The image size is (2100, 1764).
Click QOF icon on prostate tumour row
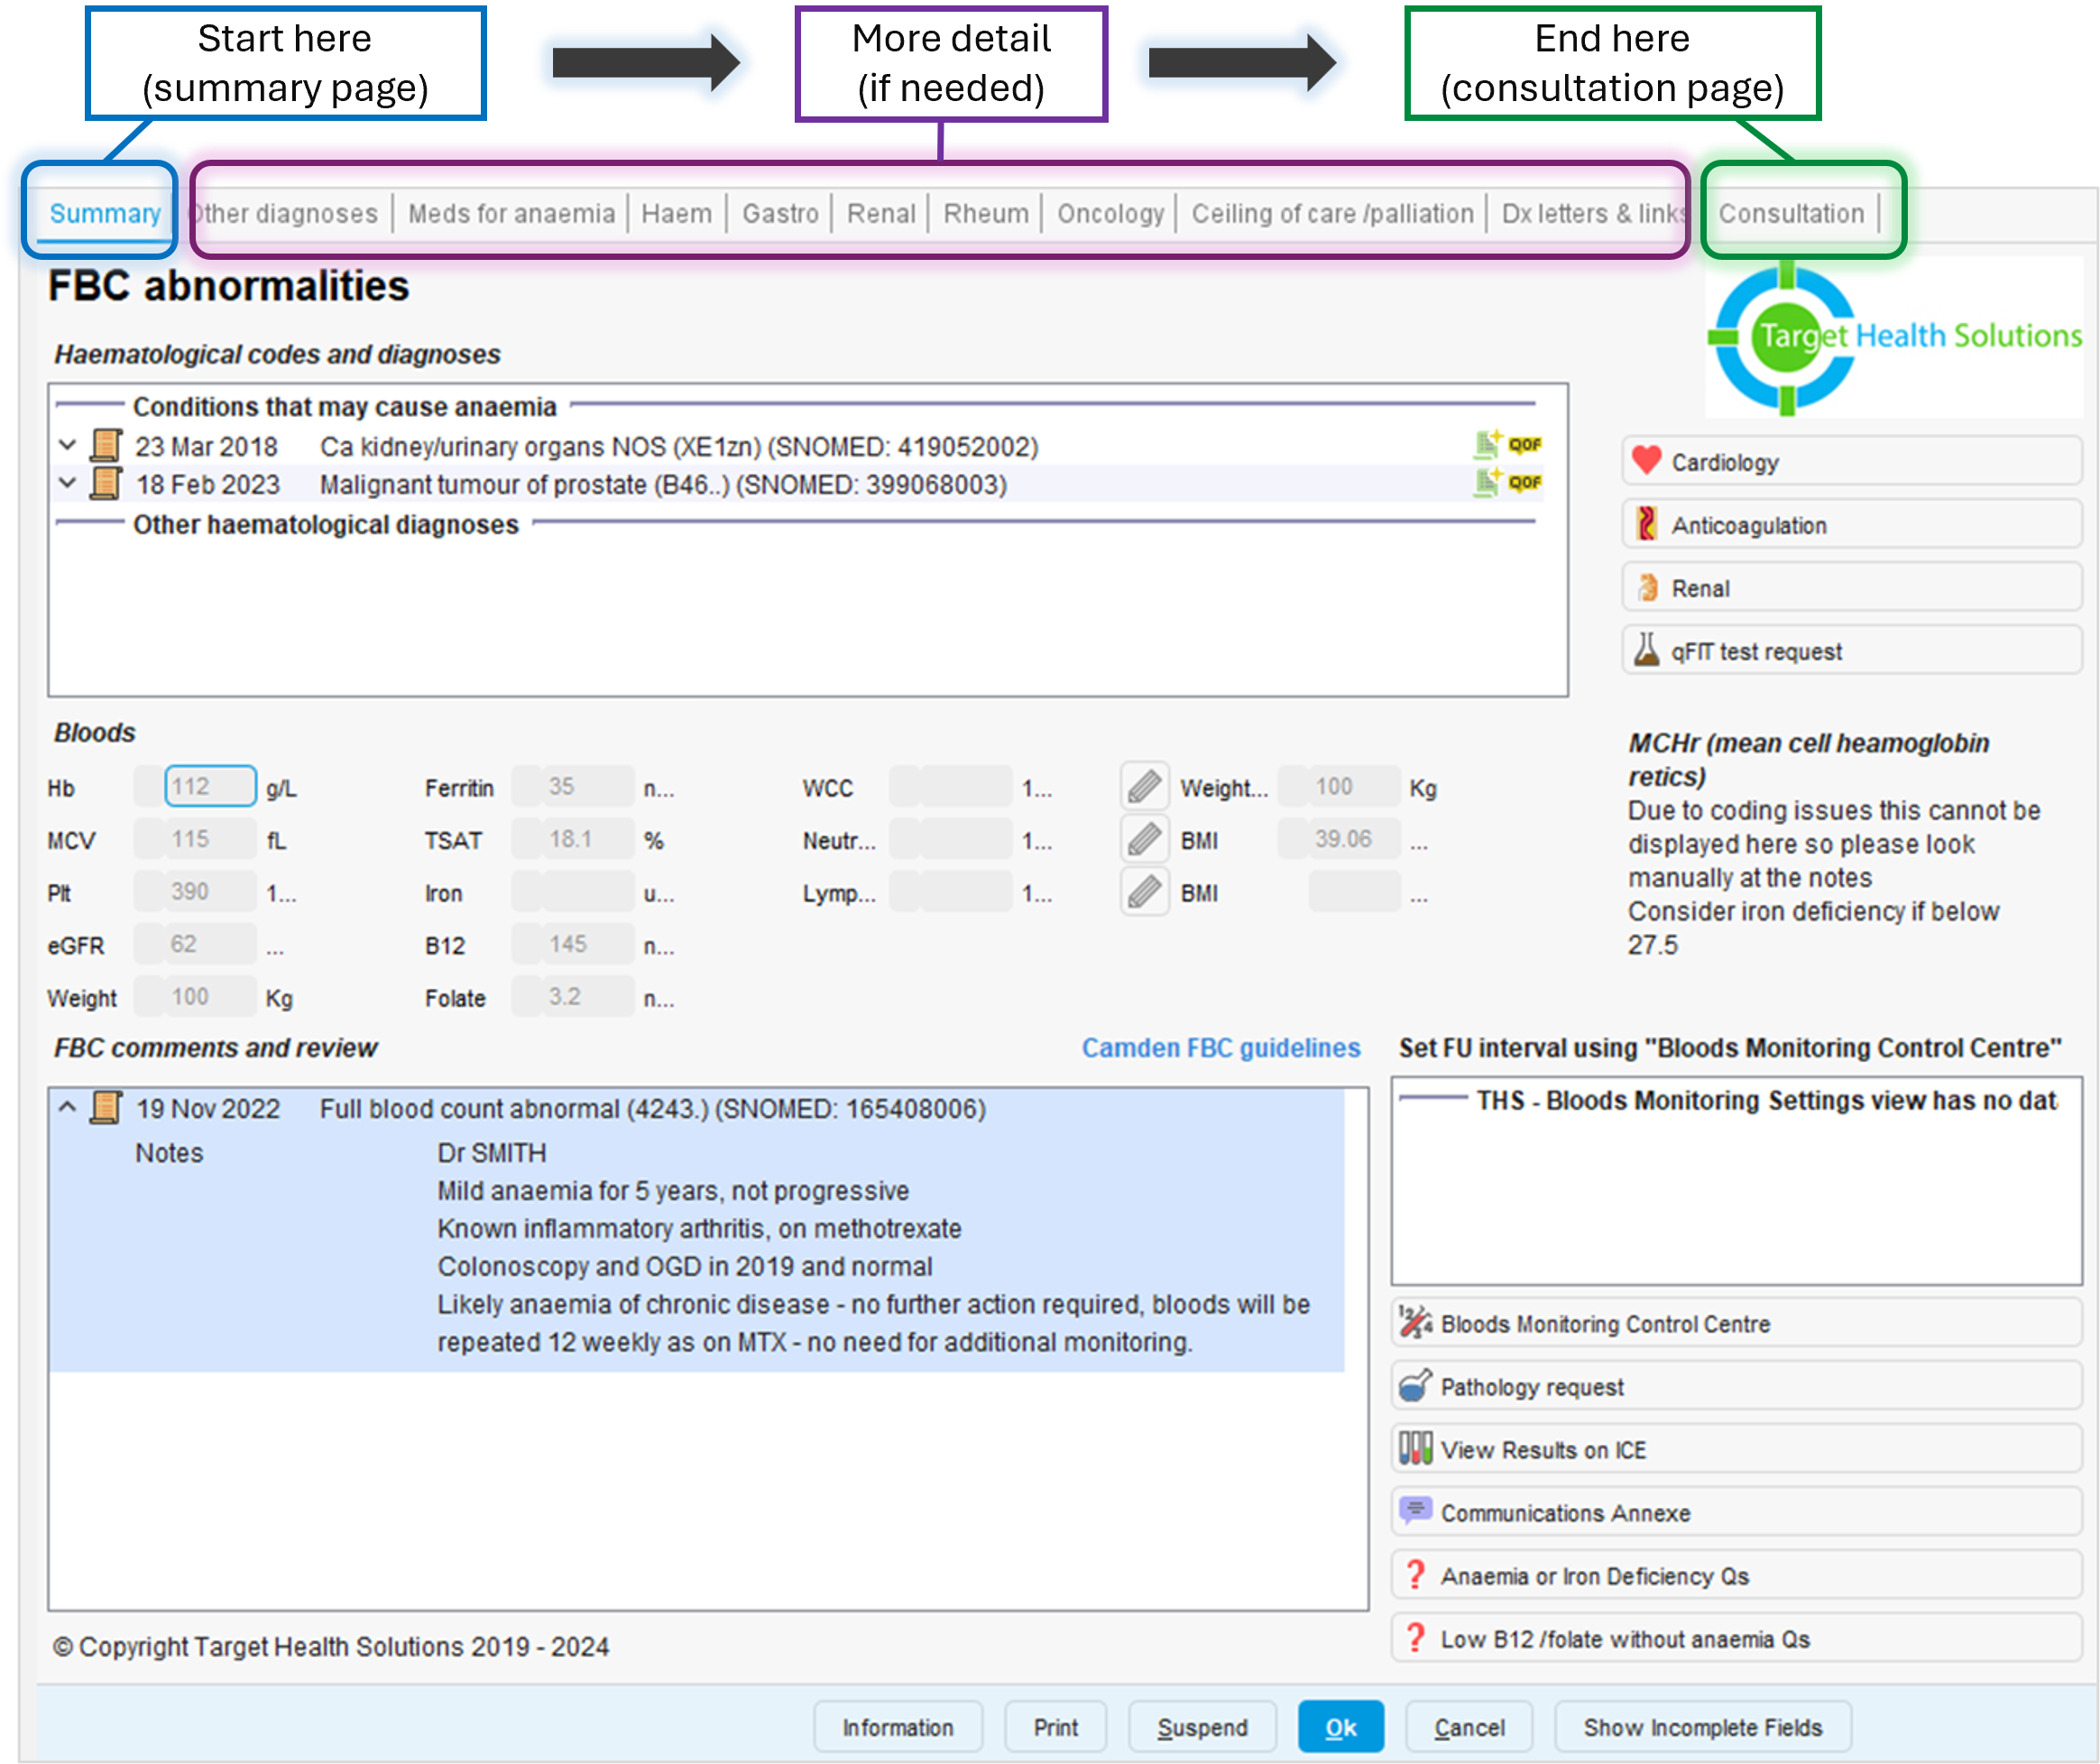click(1524, 483)
